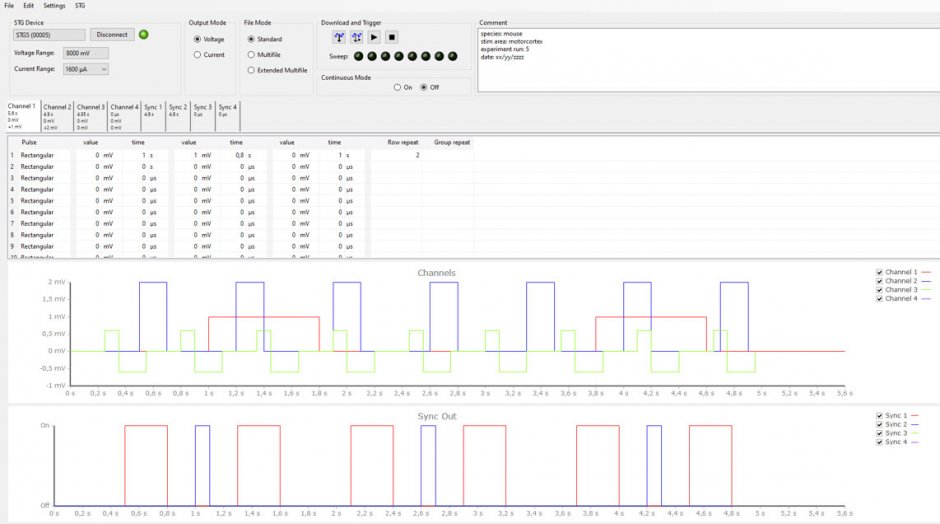Open the Current Range dropdown
The width and height of the screenshot is (940, 524).
point(85,69)
